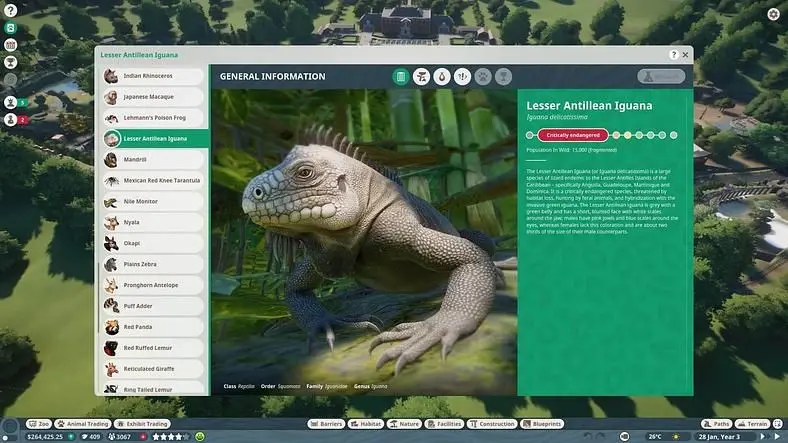Open the Nature build menu
This screenshot has width=788, height=443.
404,424
